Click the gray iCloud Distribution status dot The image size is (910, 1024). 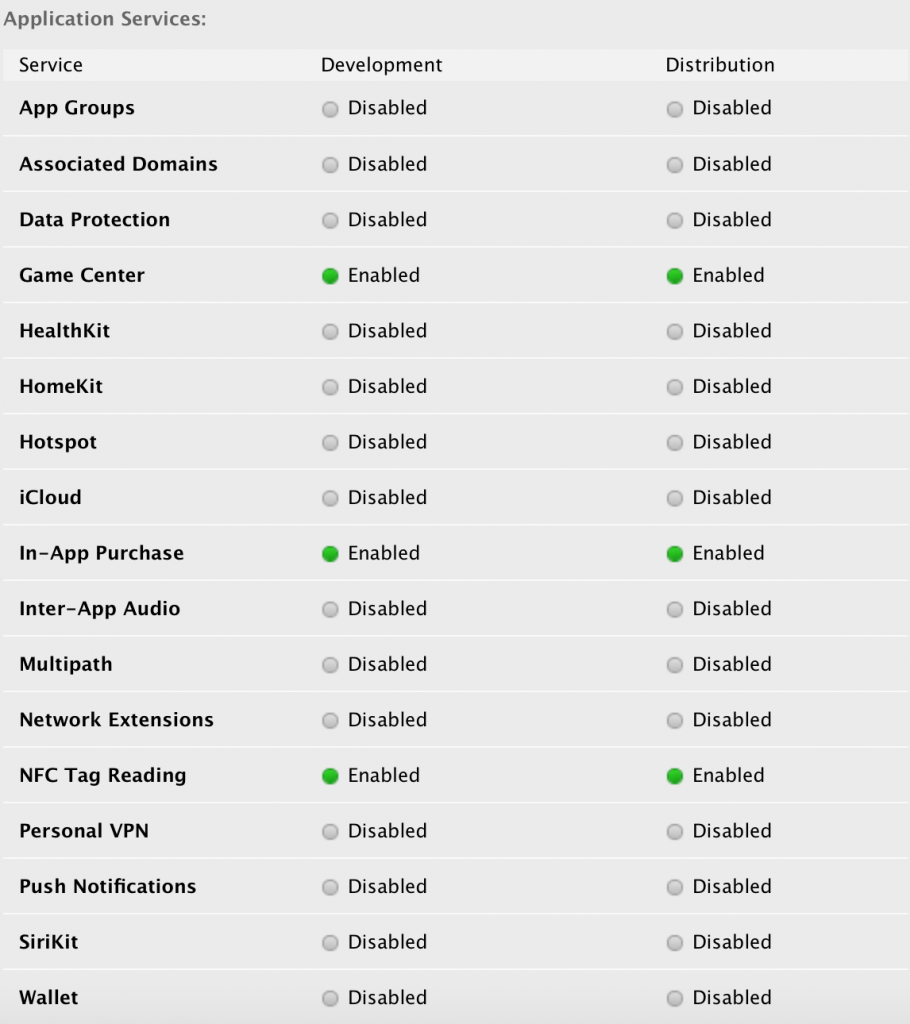tap(675, 498)
